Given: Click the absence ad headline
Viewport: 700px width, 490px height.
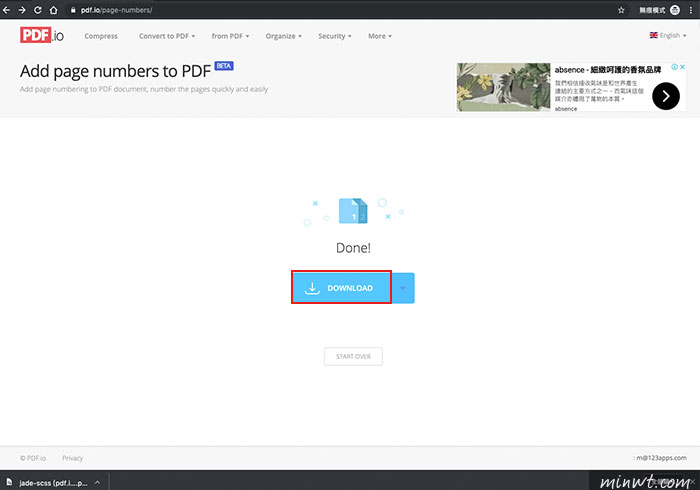Looking at the screenshot, I should [x=608, y=70].
